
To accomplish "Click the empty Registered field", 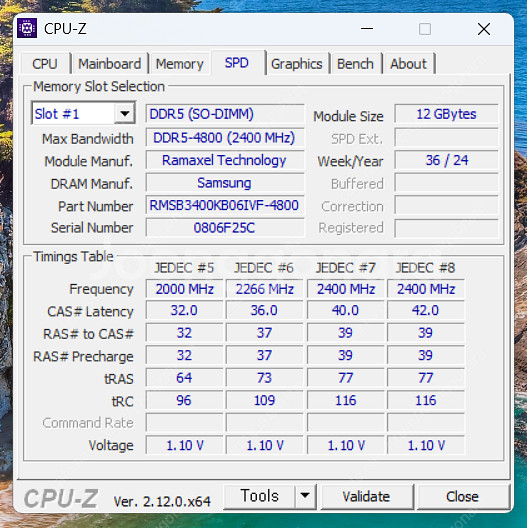I will [x=446, y=228].
